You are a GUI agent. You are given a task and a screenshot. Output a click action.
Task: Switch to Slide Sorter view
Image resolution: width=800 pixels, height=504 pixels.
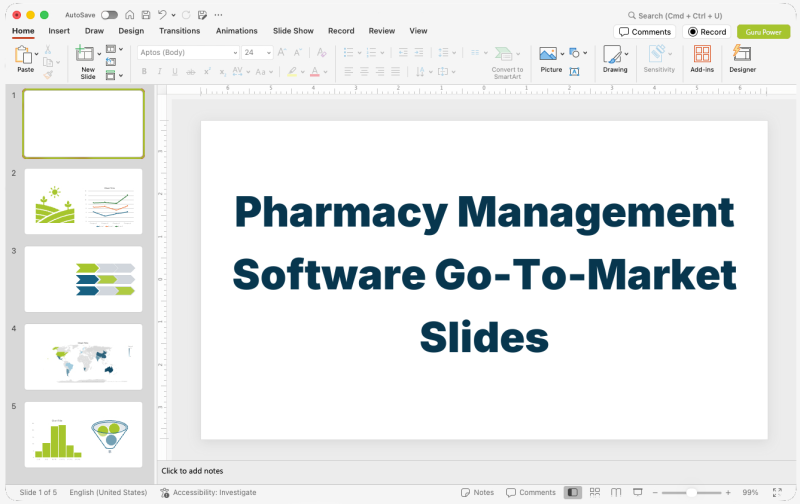point(595,492)
